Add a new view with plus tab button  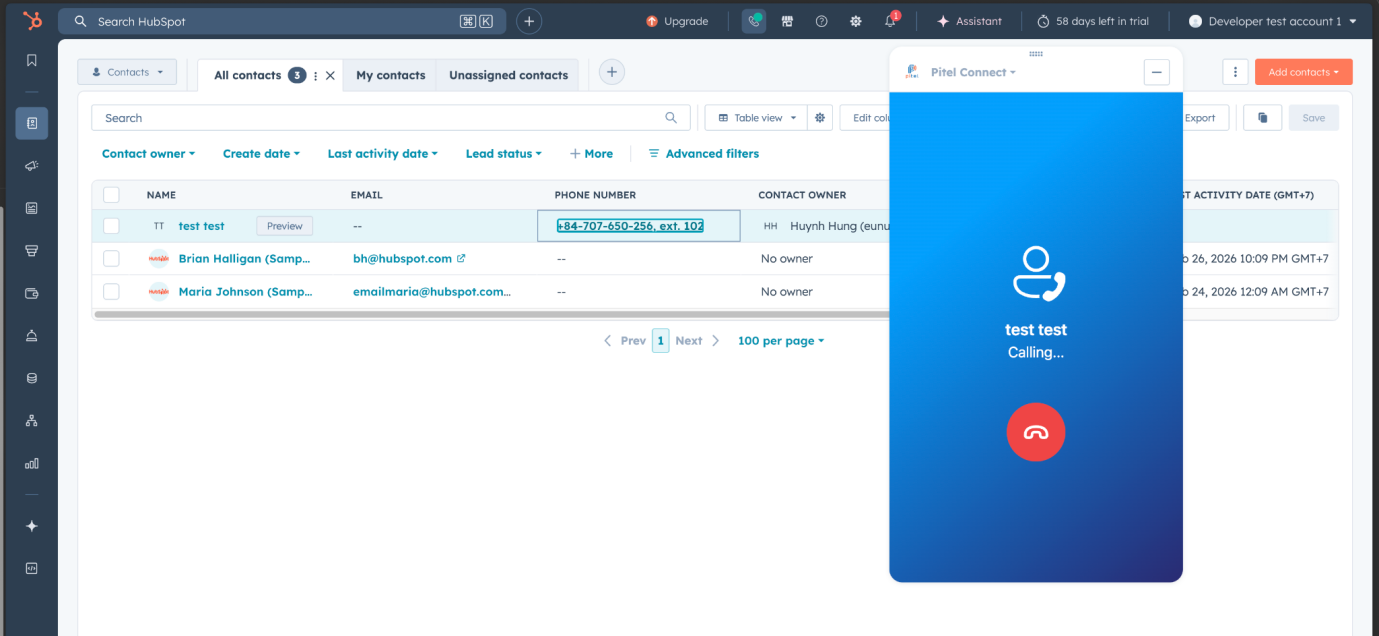coord(612,72)
